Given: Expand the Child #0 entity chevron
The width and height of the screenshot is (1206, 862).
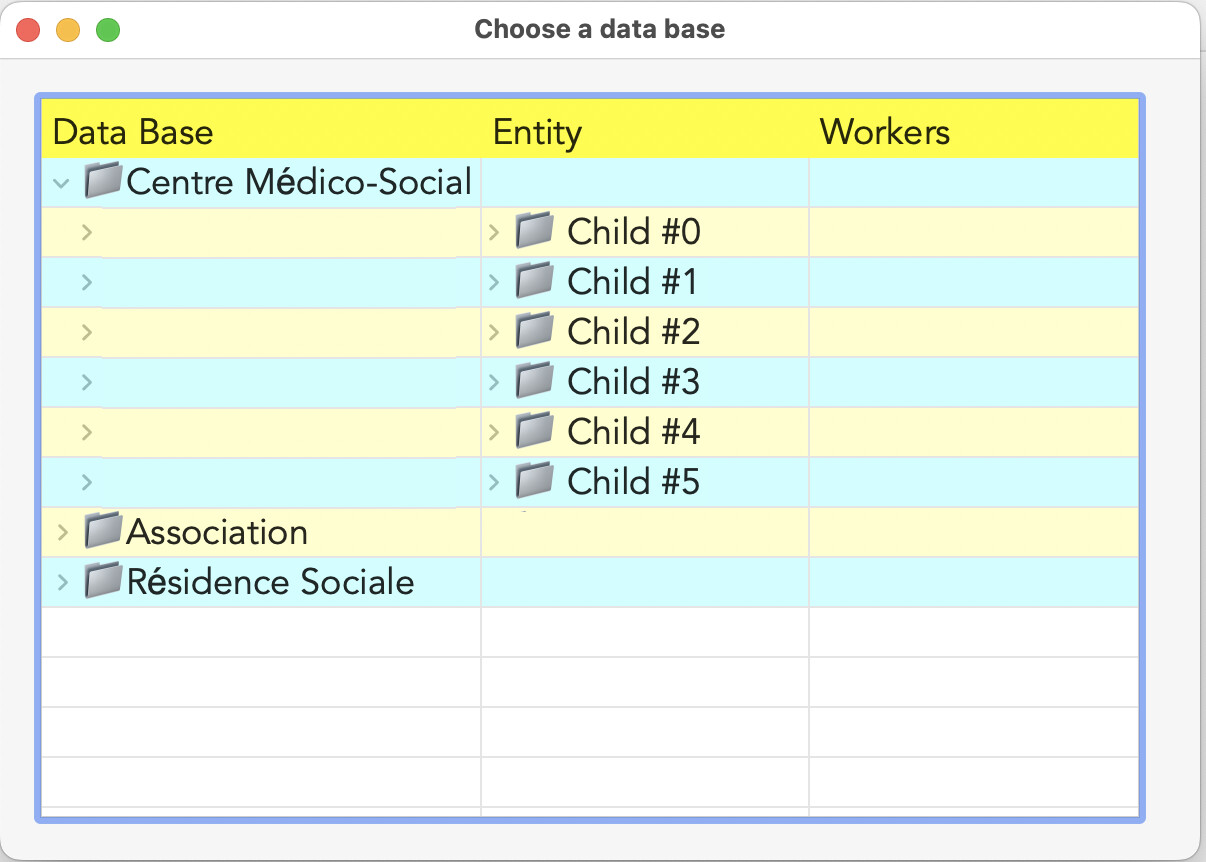Looking at the screenshot, I should (x=494, y=232).
